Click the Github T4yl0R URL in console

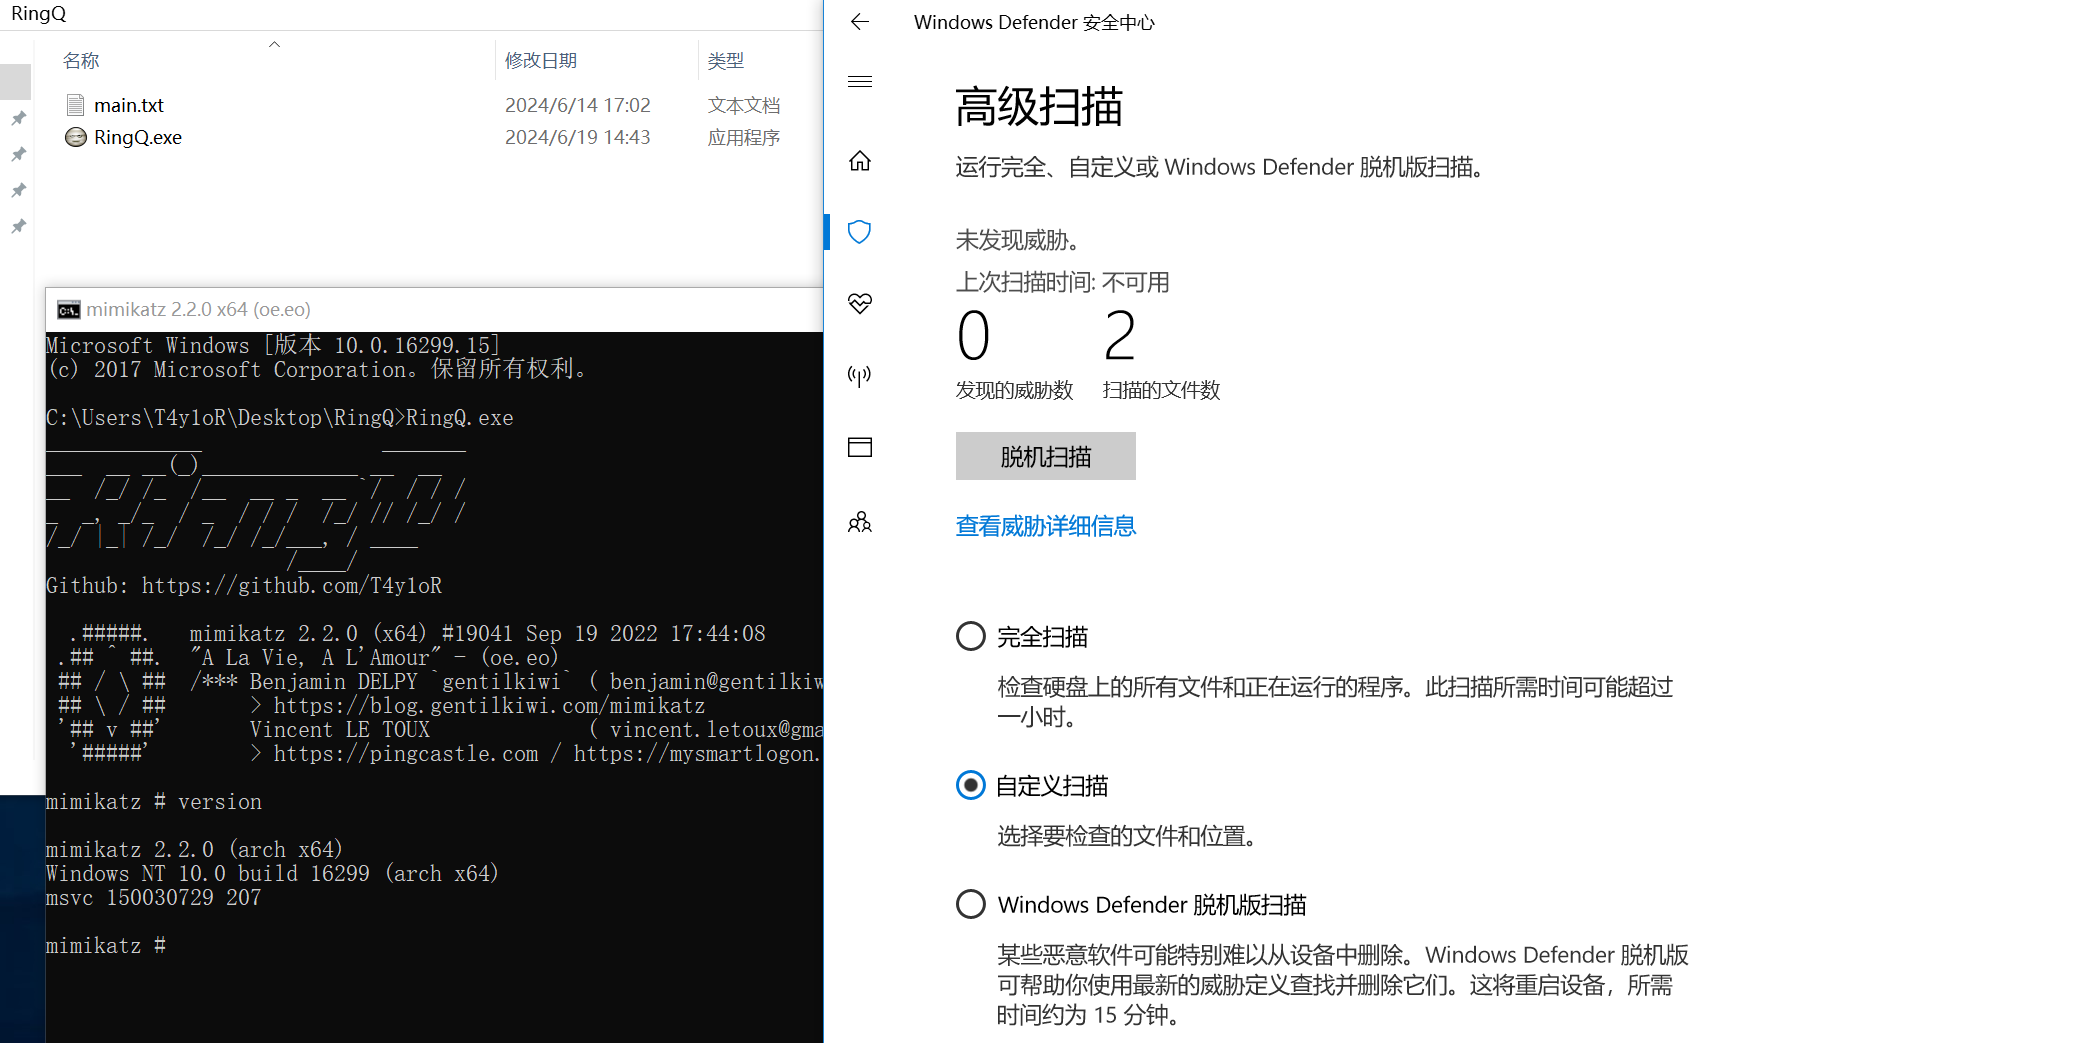point(291,585)
